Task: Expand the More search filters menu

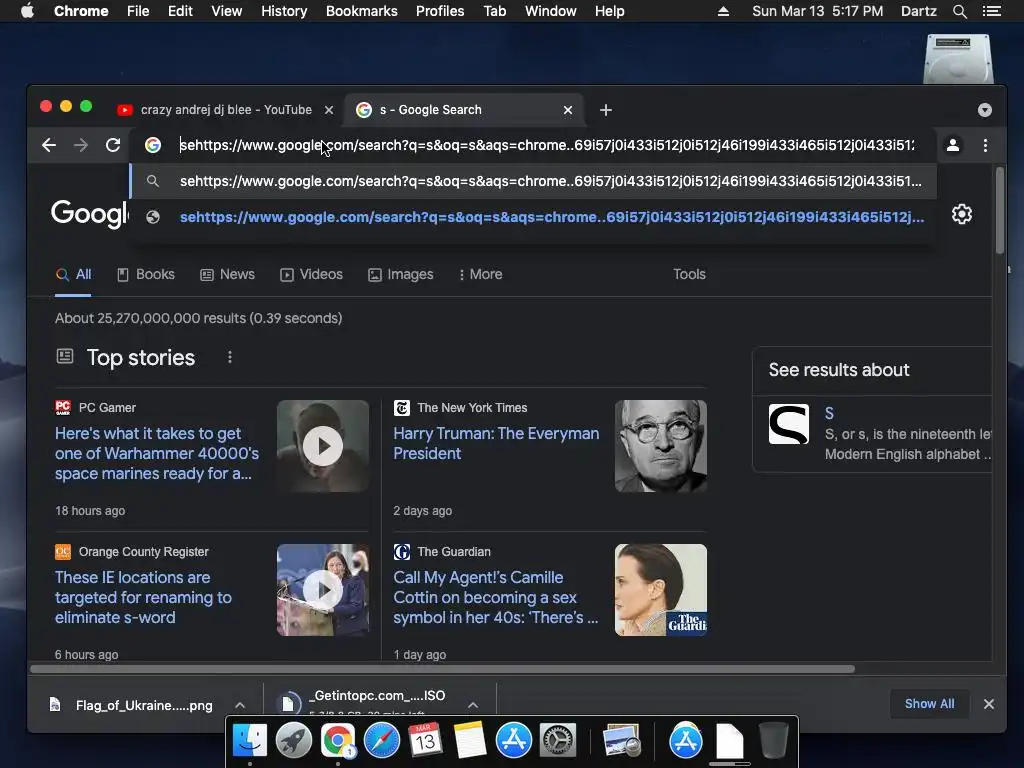Action: point(480,274)
